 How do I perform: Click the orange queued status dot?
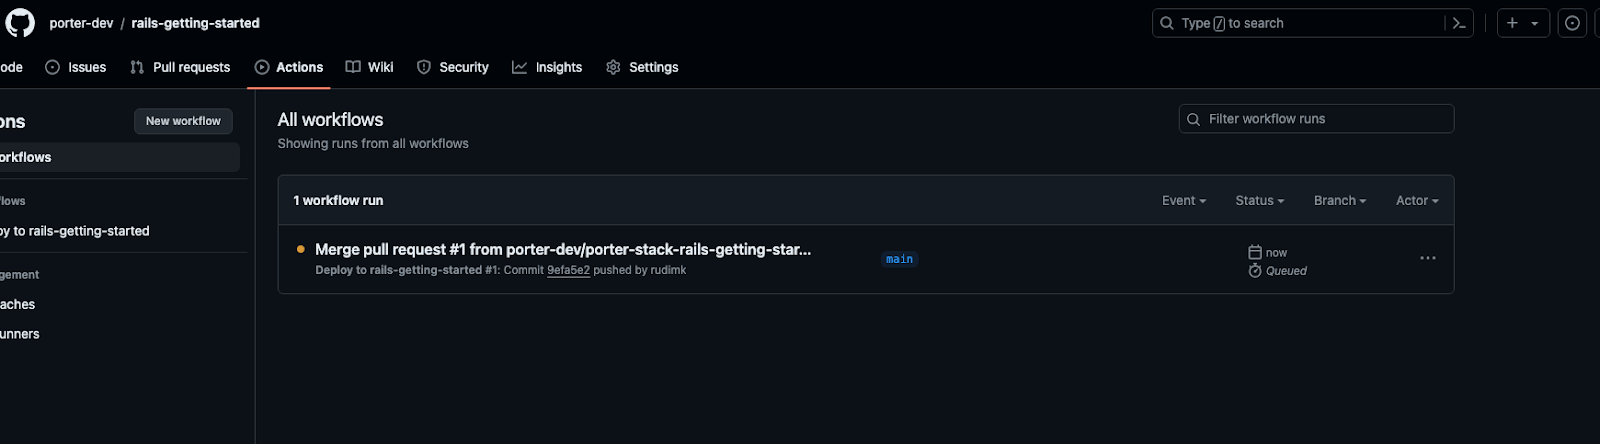[300, 249]
